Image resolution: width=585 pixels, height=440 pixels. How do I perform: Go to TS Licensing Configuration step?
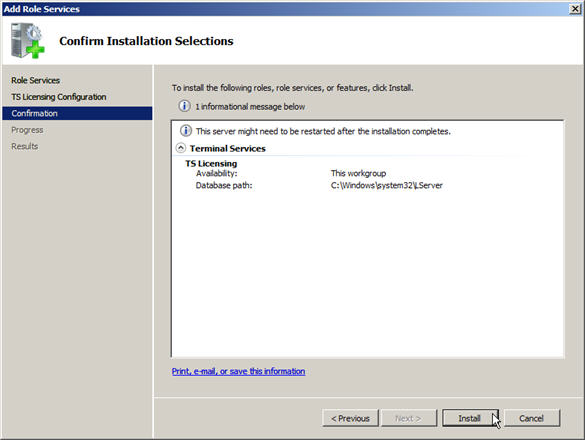click(x=59, y=97)
